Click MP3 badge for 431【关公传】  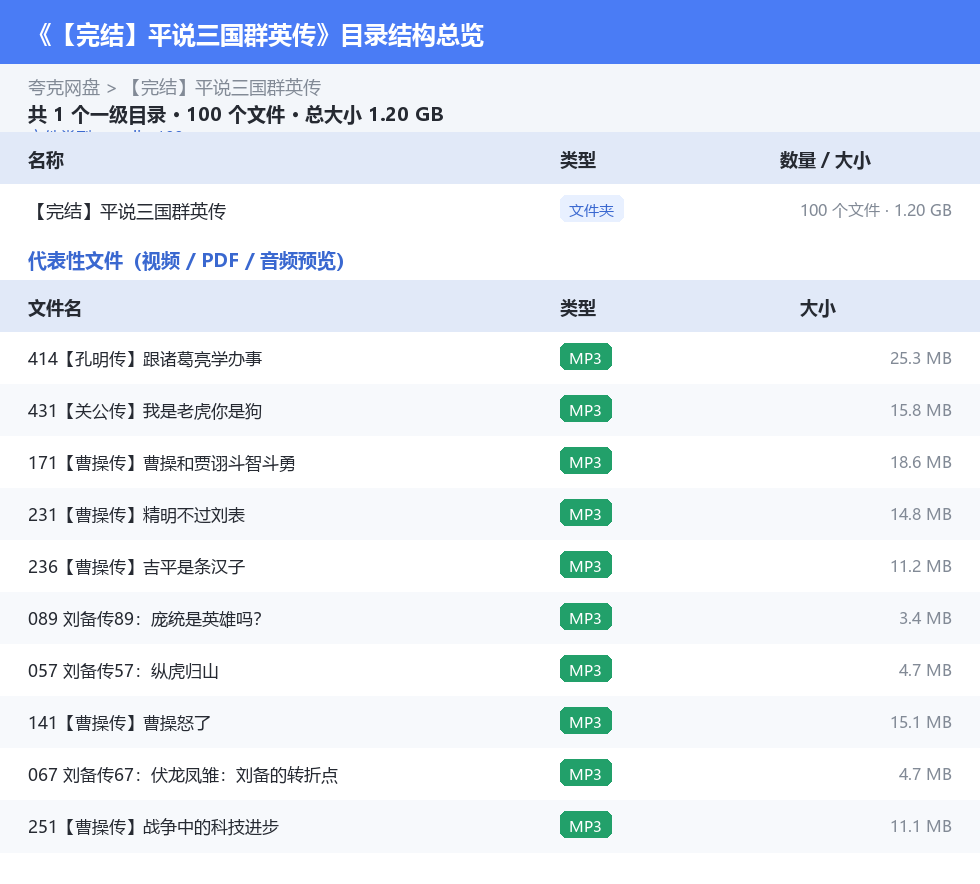(x=586, y=409)
